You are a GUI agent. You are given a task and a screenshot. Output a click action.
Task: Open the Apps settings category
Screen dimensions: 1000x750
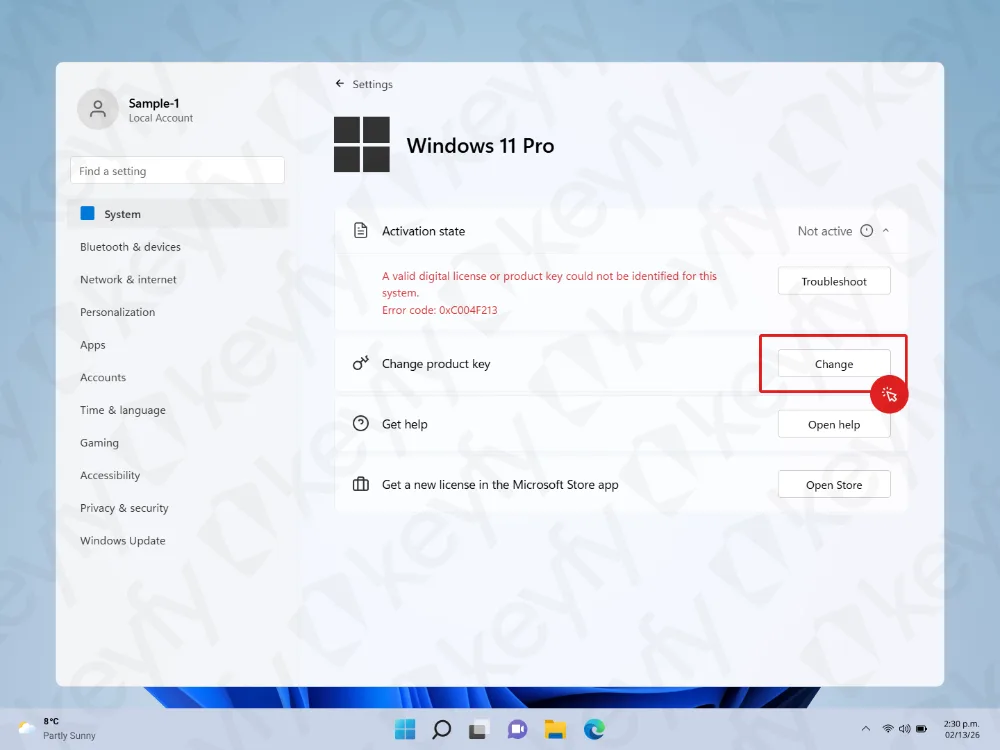pyautogui.click(x=92, y=345)
